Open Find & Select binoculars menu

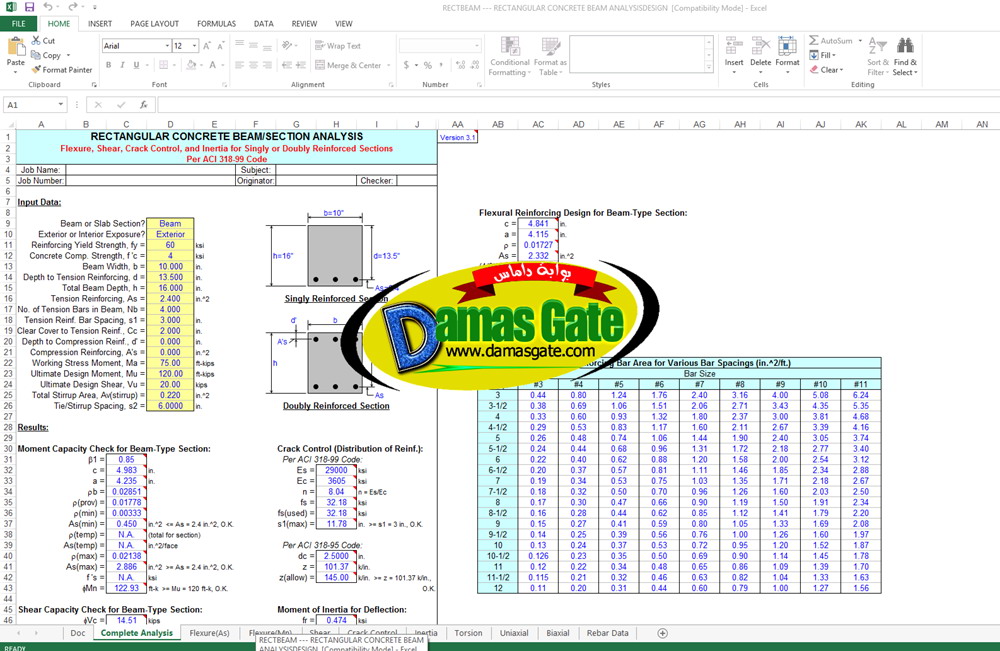(905, 56)
